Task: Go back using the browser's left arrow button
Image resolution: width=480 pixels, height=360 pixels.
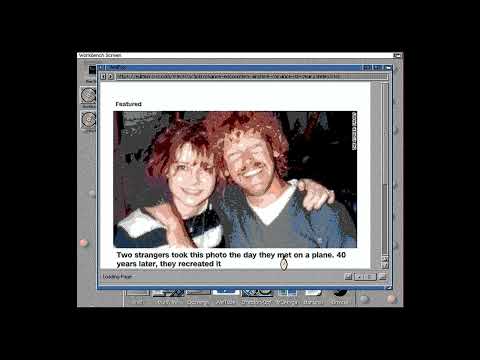Action: pos(103,76)
